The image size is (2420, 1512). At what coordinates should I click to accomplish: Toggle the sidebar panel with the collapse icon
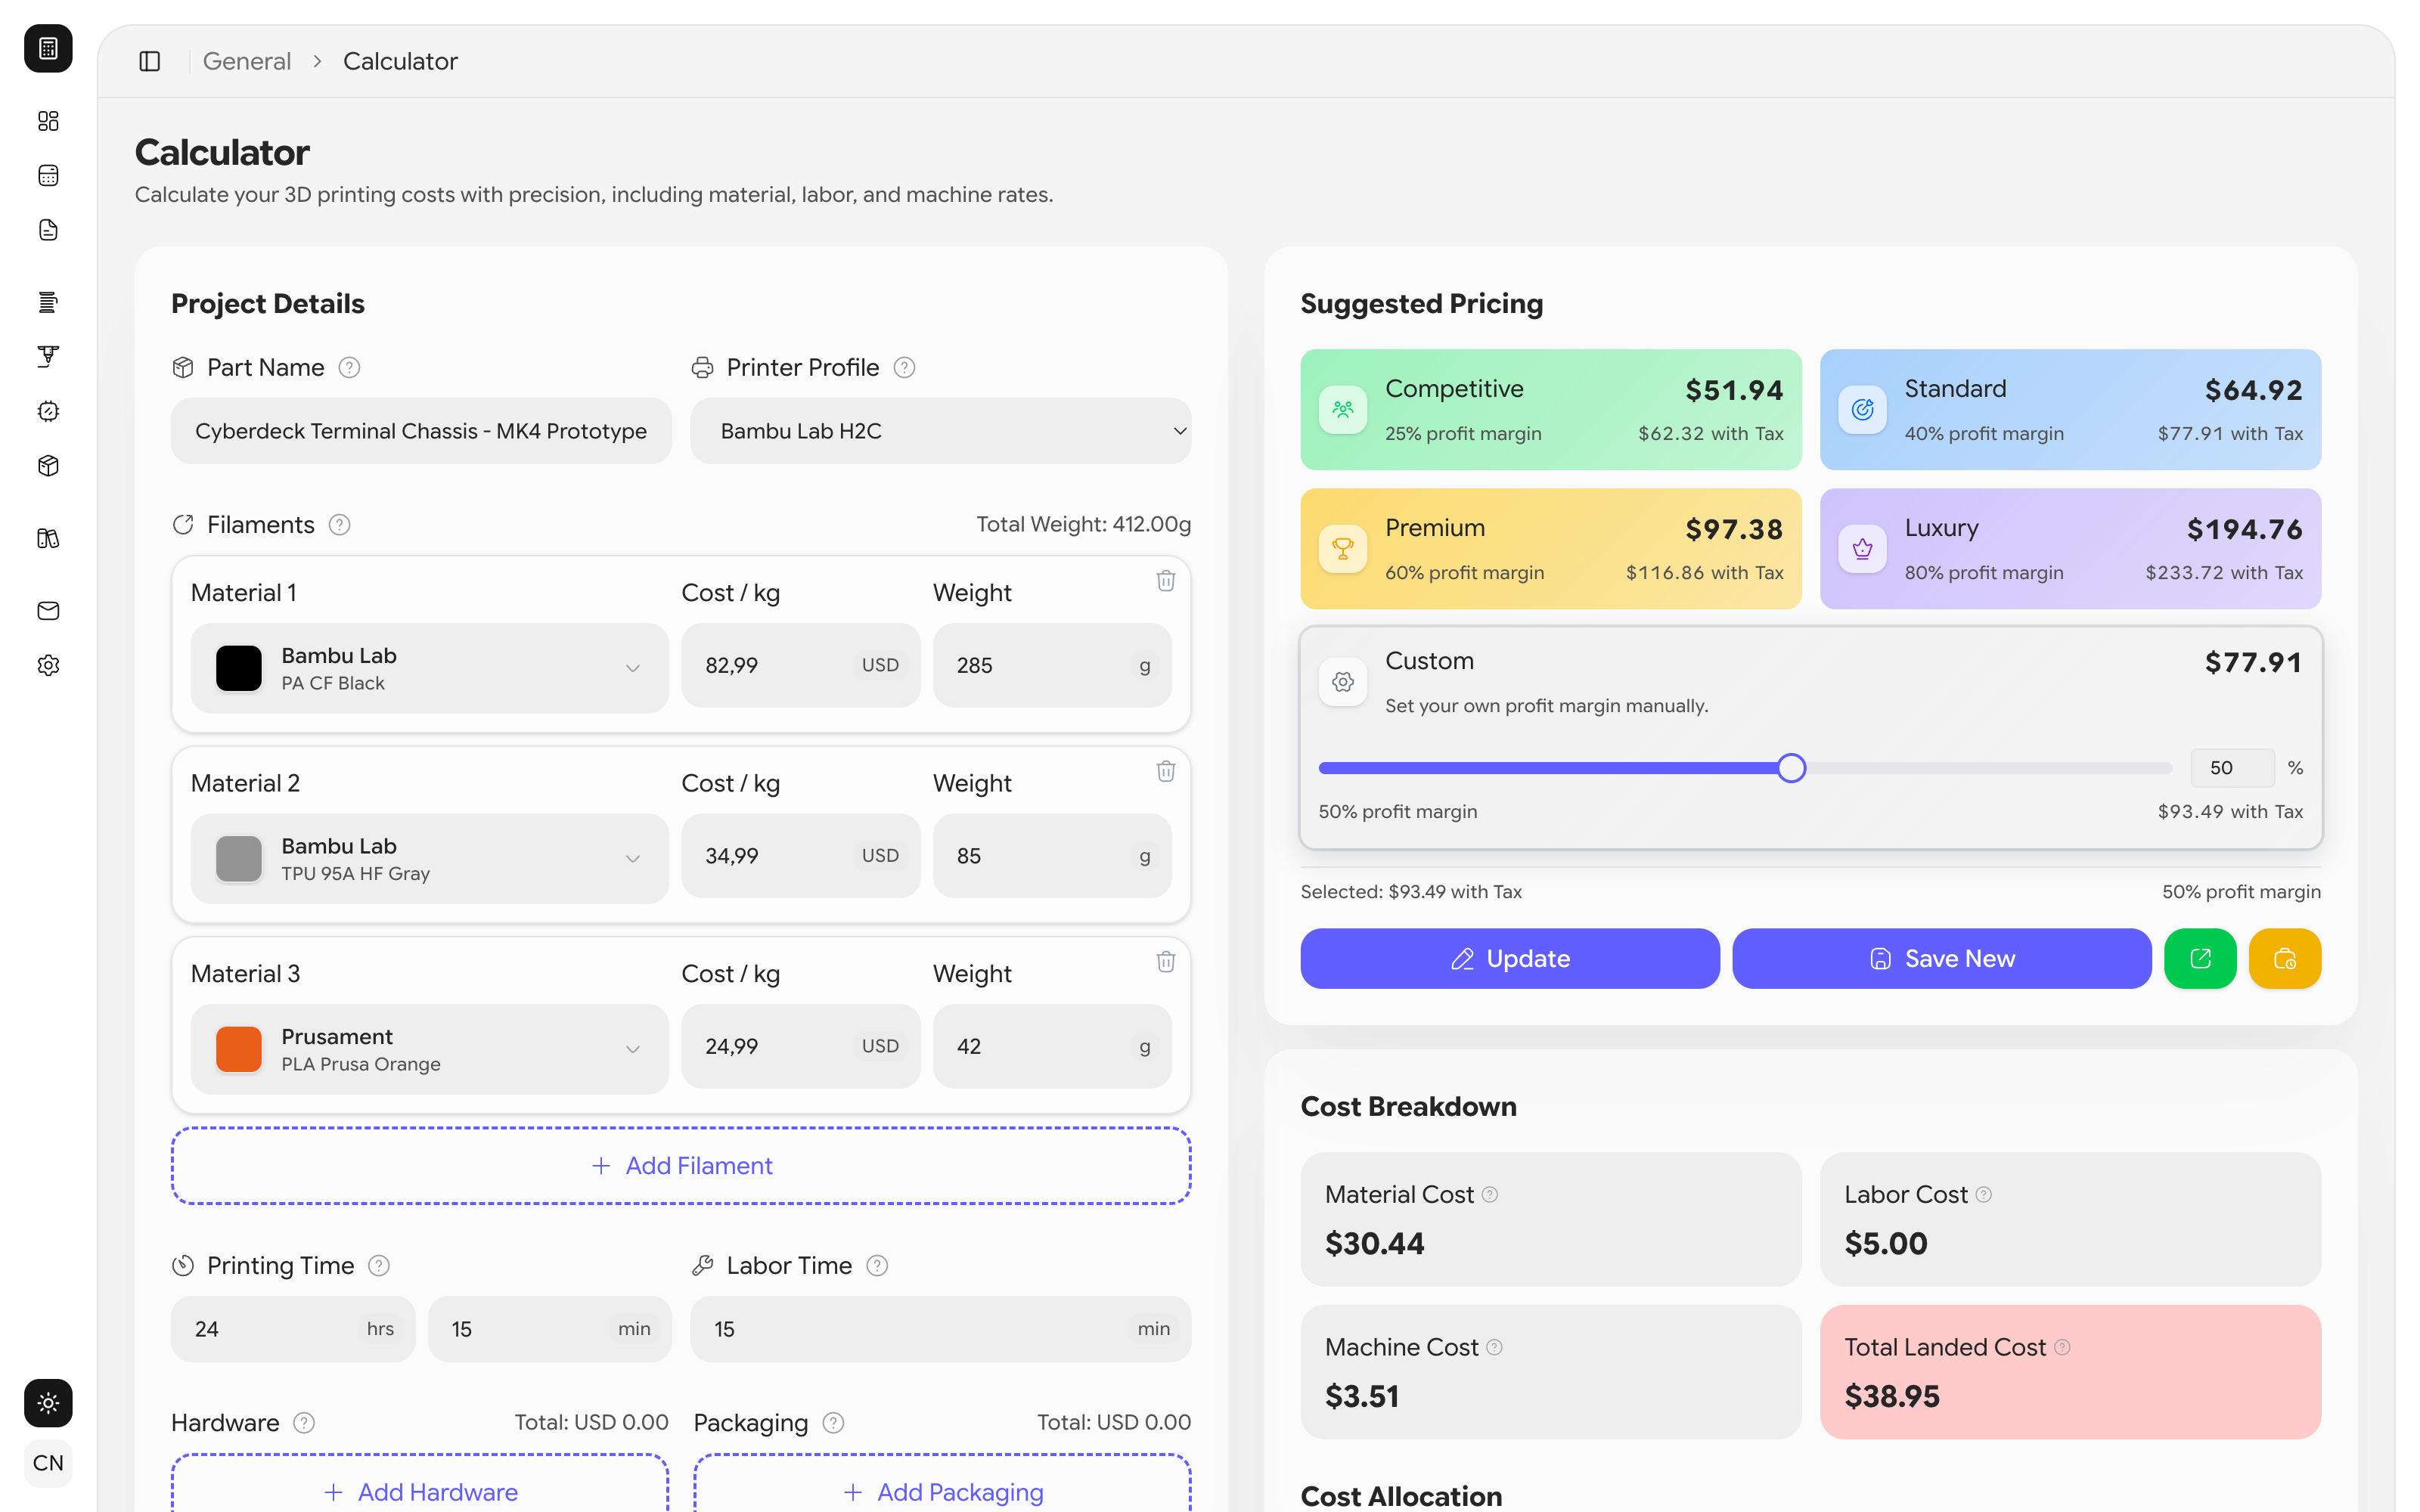150,61
